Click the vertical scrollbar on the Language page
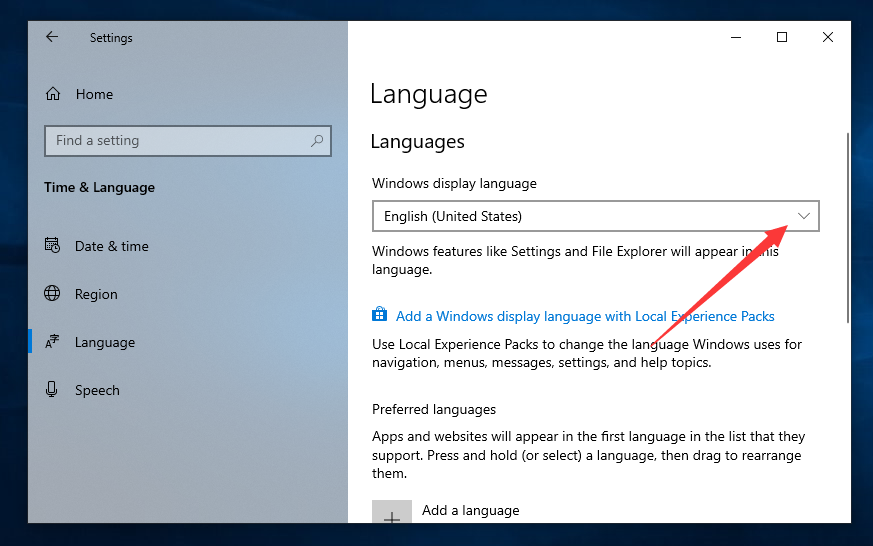873x546 pixels. [x=847, y=228]
